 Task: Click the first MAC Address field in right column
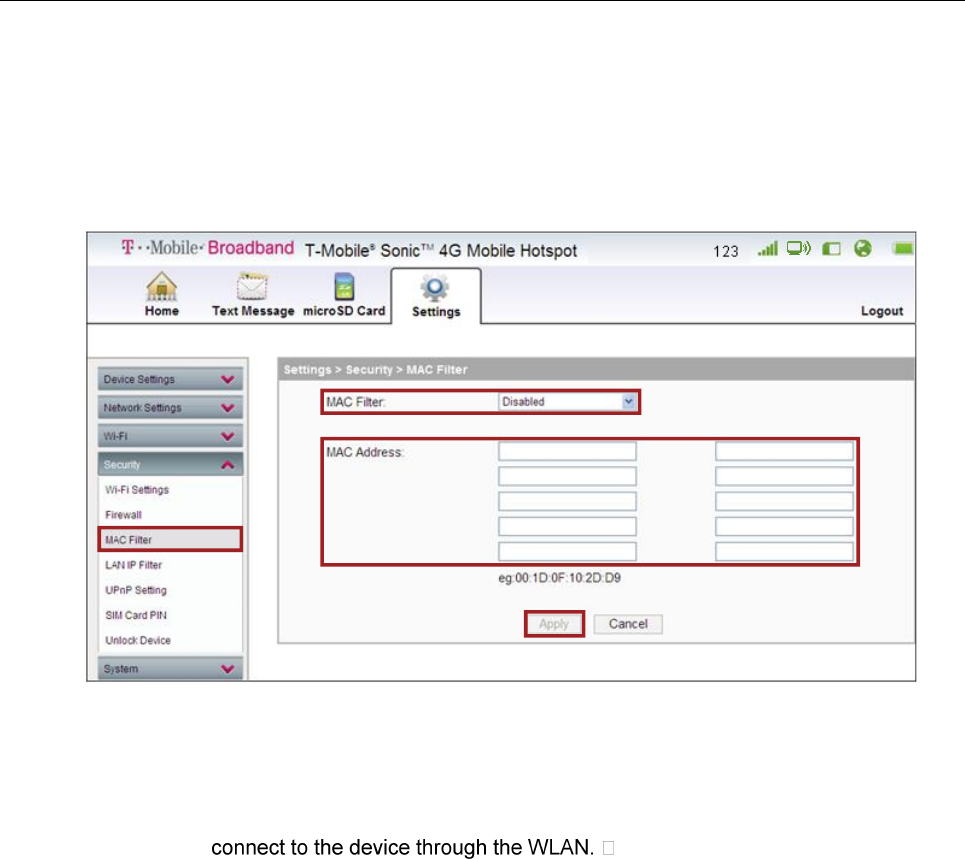784,451
